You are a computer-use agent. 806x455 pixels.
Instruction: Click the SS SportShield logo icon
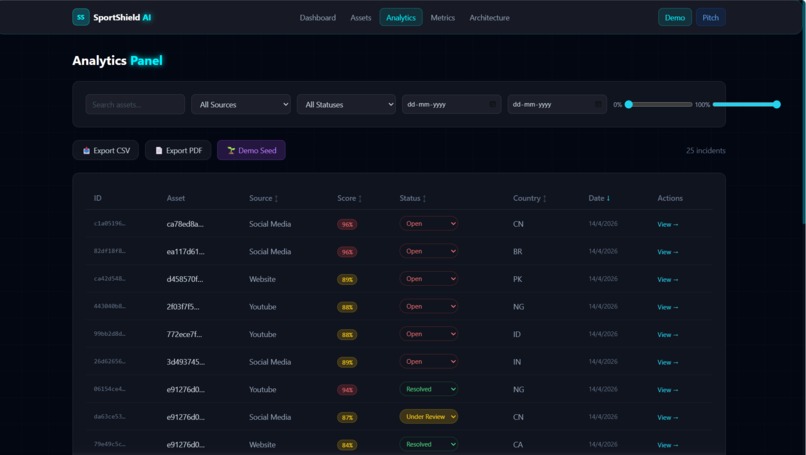81,17
